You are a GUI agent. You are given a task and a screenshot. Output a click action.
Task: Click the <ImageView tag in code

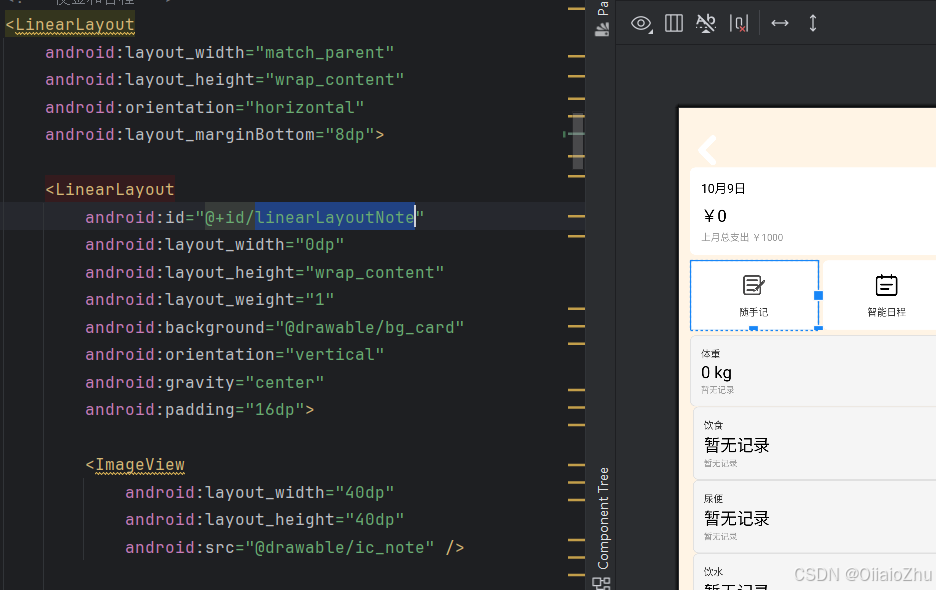(x=135, y=465)
